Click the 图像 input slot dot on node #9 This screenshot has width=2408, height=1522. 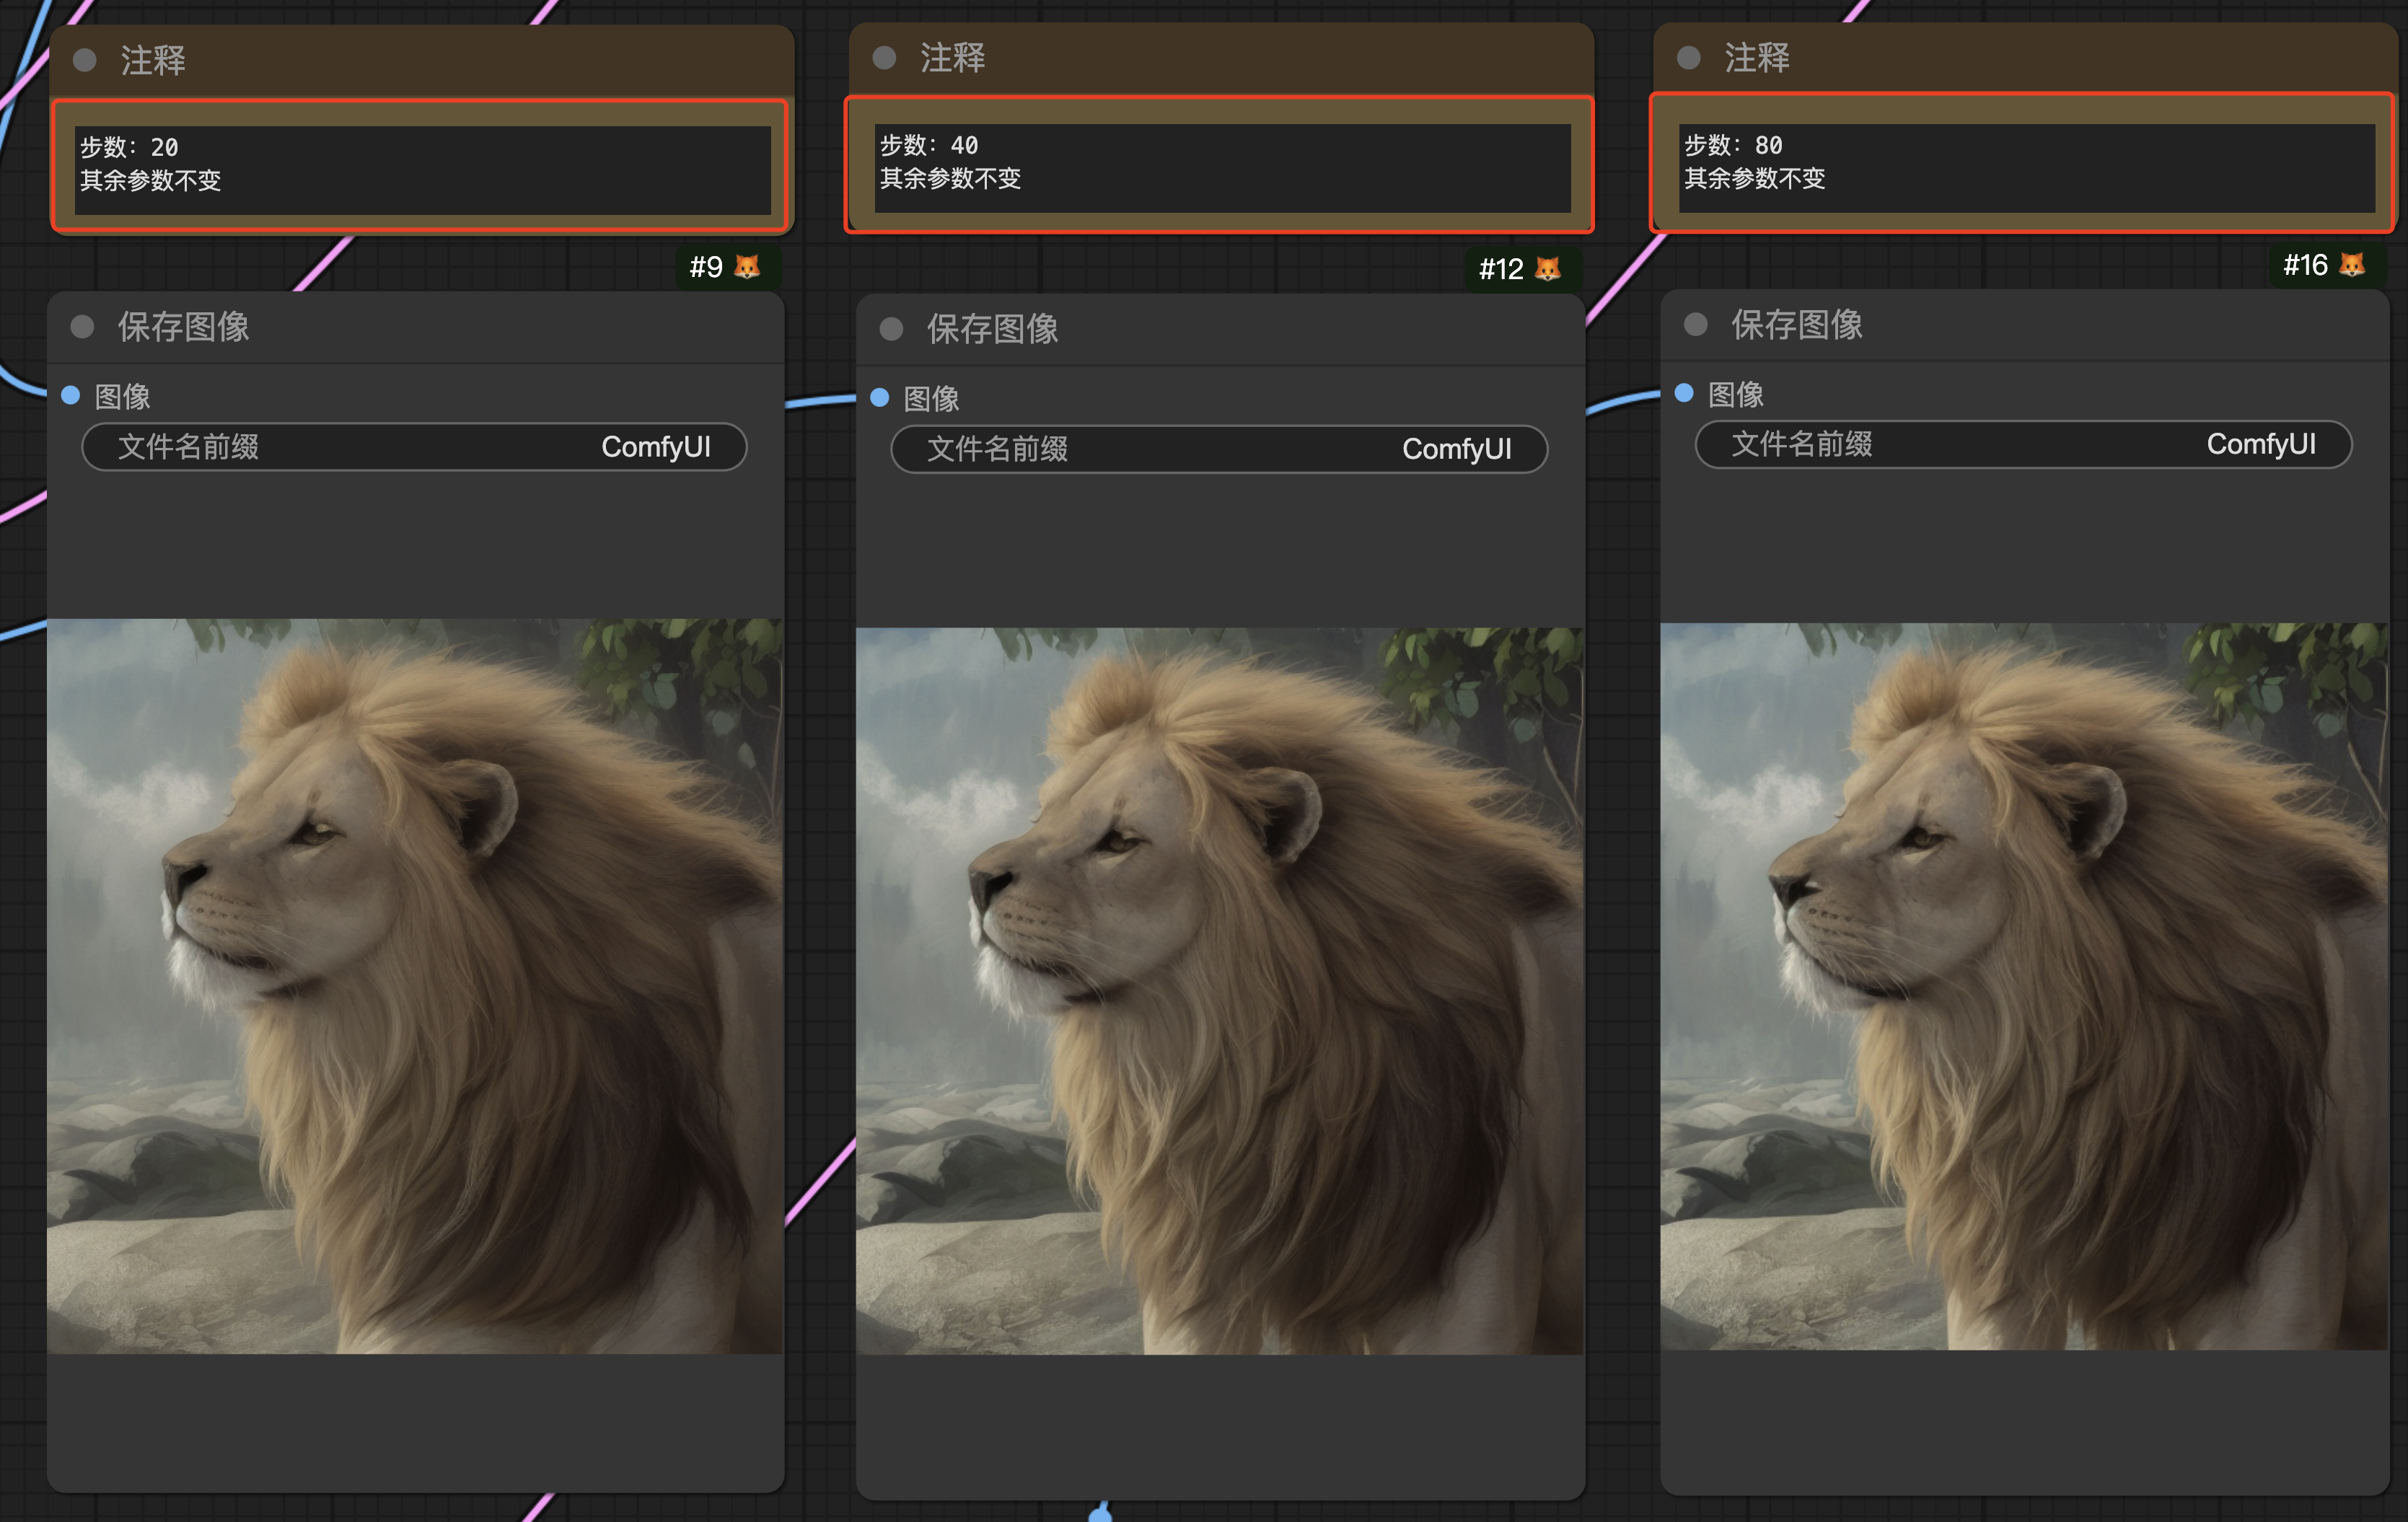71,395
